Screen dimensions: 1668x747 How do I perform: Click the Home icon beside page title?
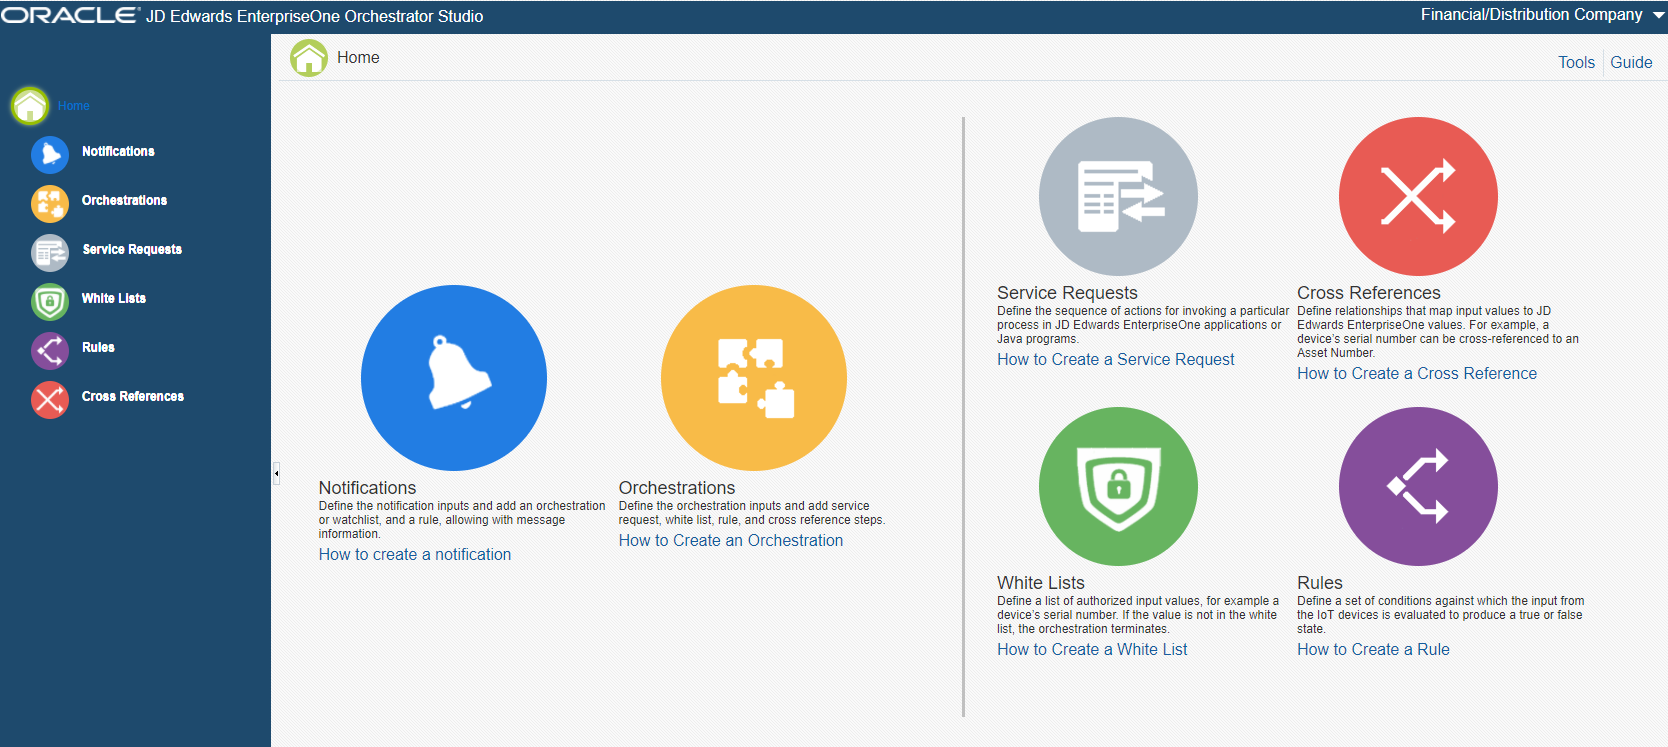[x=309, y=58]
